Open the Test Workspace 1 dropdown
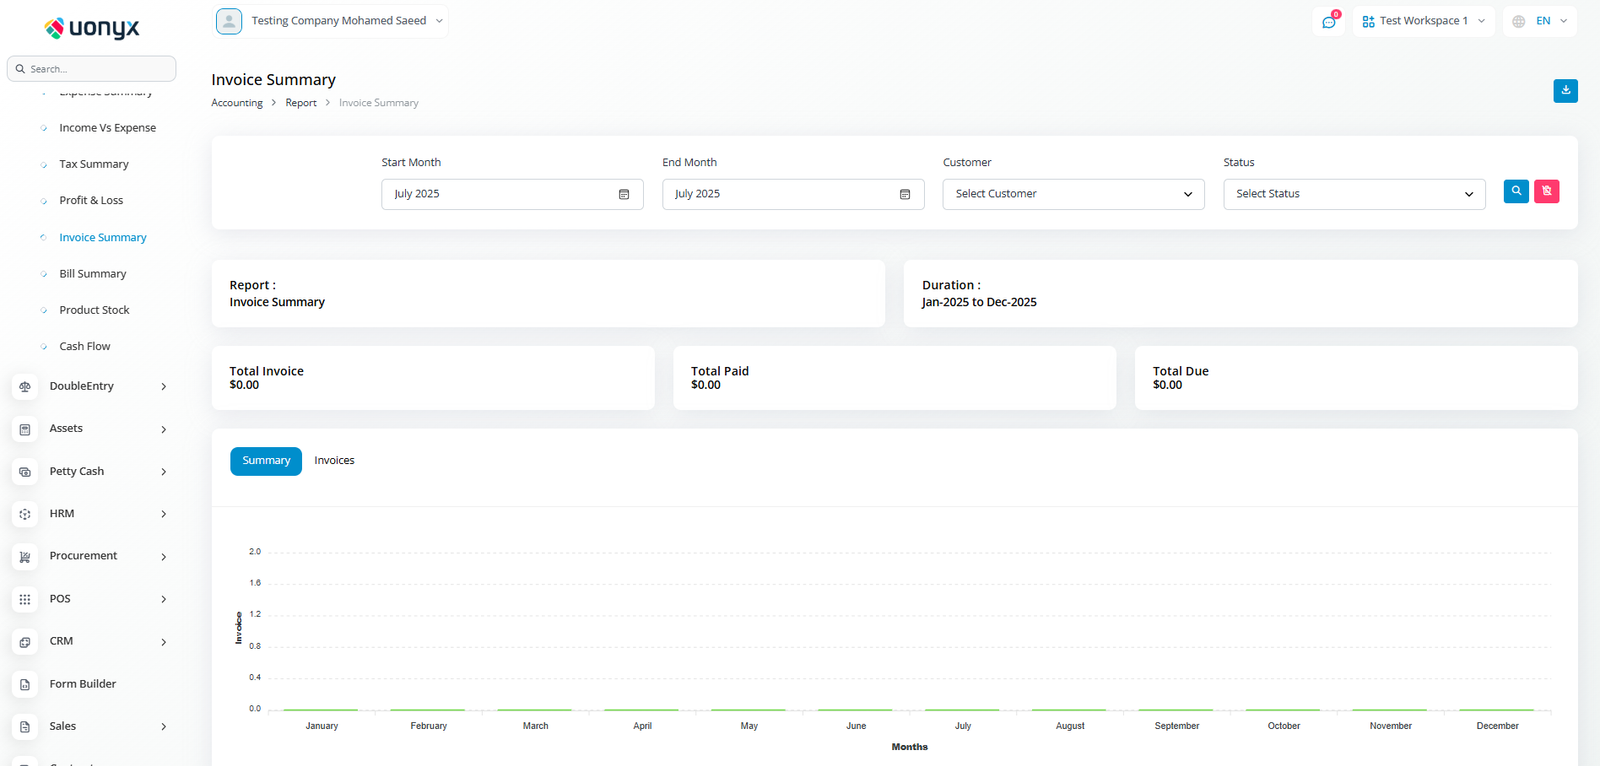 point(1423,21)
